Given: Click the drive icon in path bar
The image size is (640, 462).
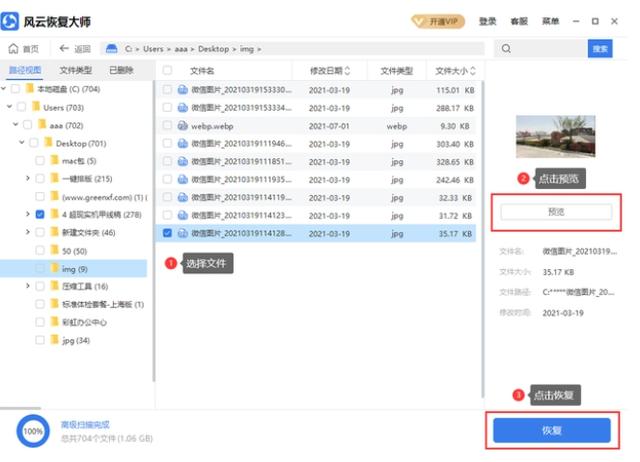Looking at the screenshot, I should click(x=111, y=49).
